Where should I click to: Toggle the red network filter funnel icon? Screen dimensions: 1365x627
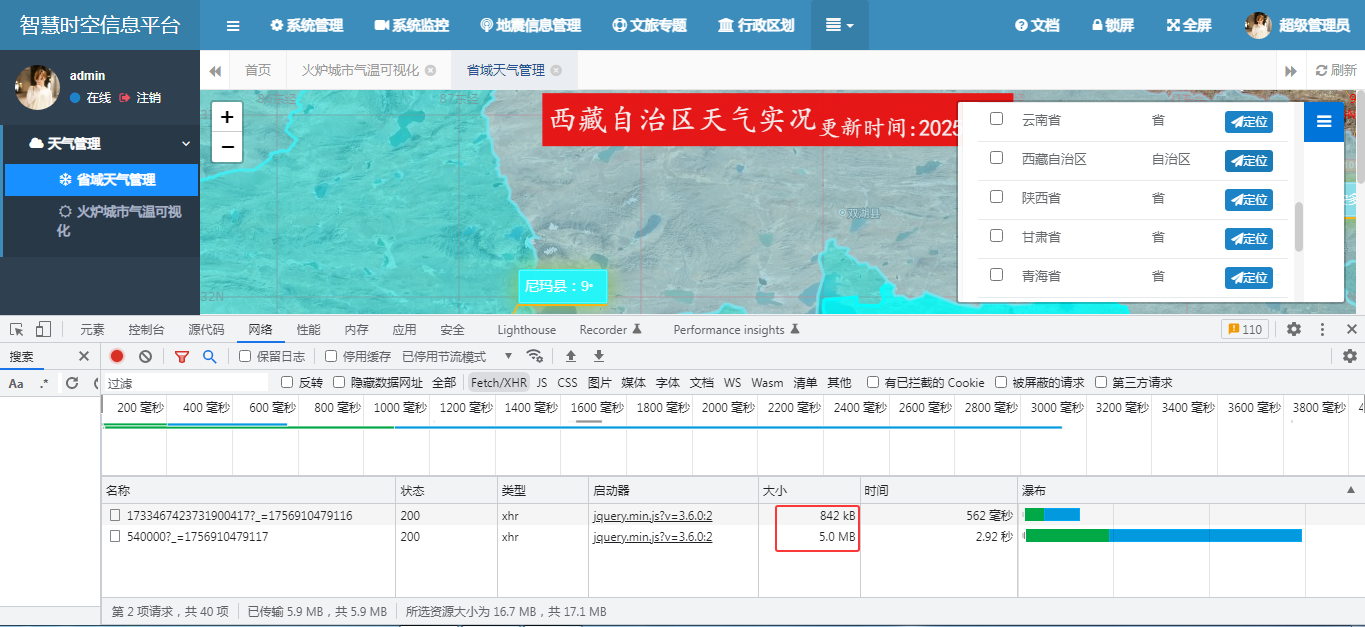181,356
